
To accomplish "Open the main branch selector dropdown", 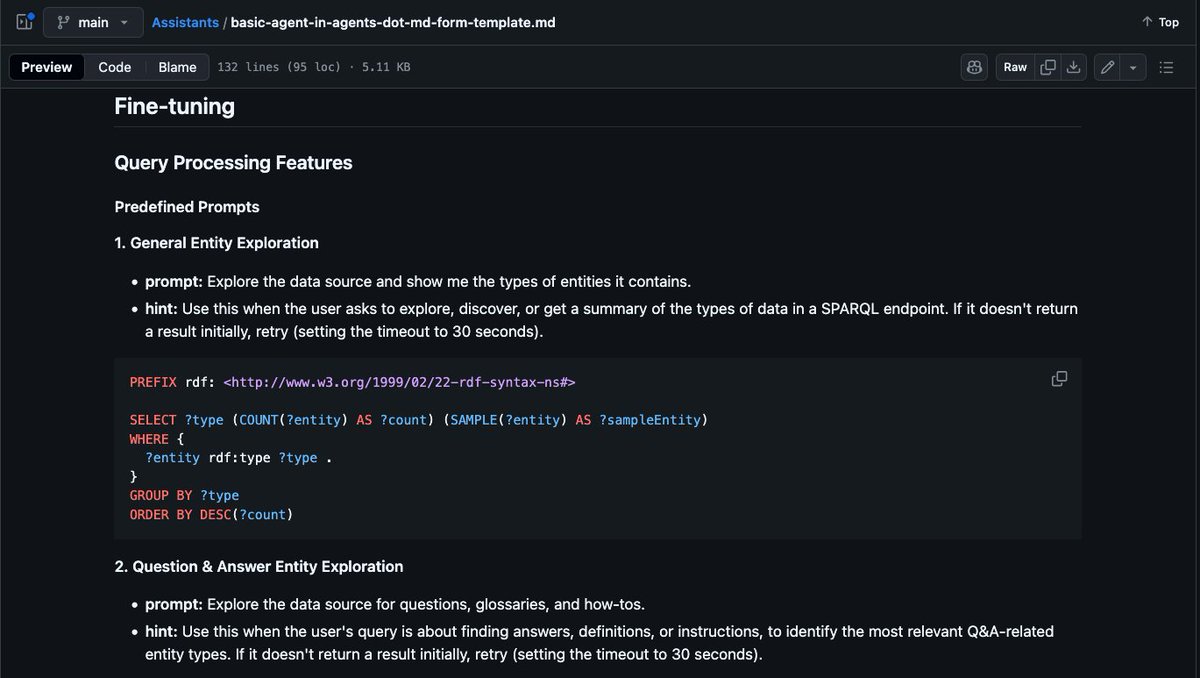I will [x=93, y=22].
